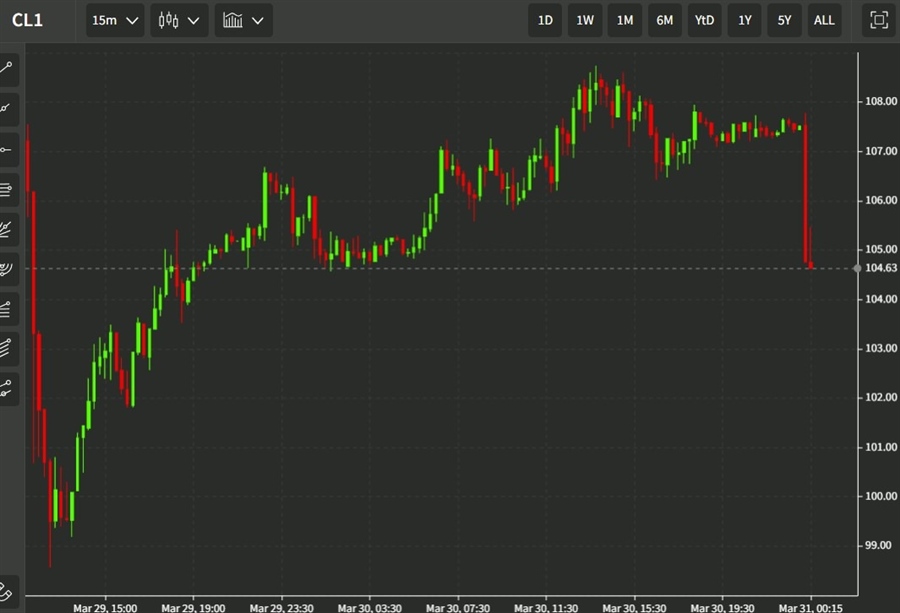Select the 1W time range

(585, 21)
